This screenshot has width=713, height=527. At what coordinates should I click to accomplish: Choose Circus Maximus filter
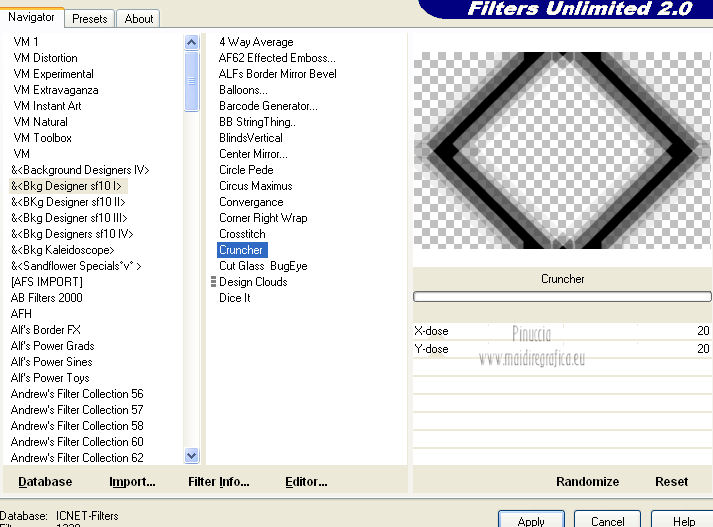(256, 186)
